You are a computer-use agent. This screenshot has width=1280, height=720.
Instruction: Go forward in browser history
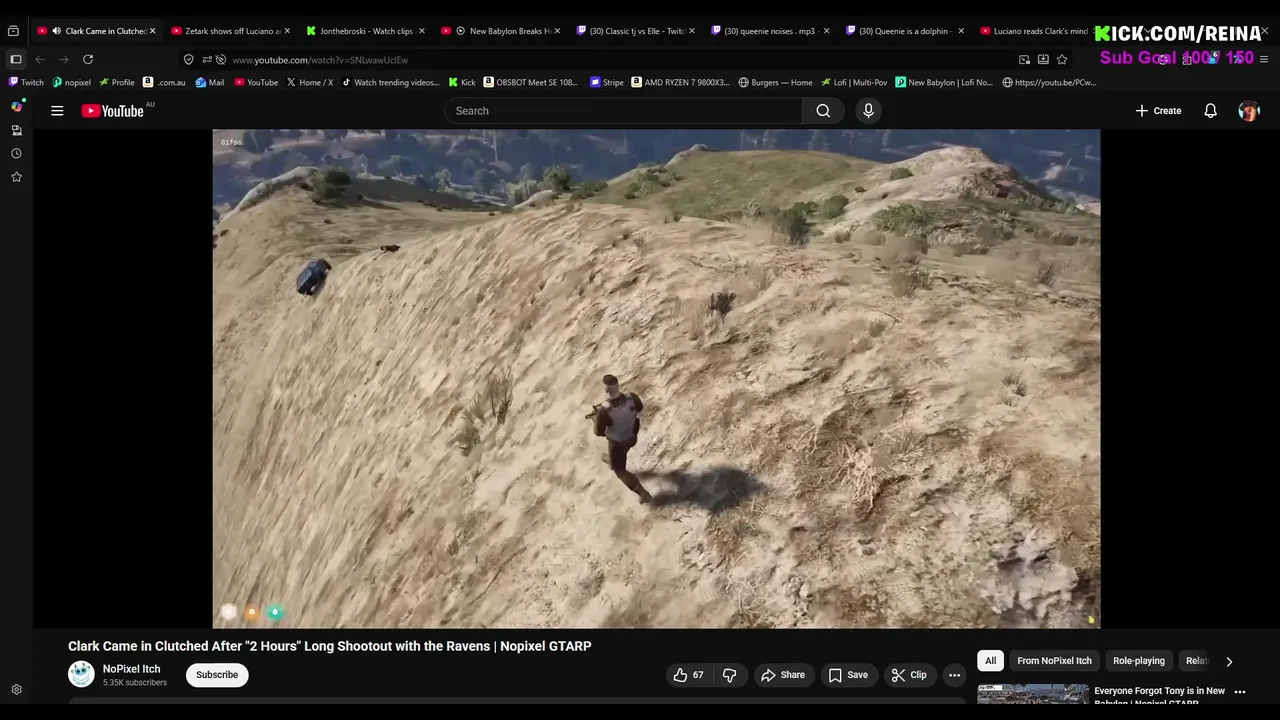click(x=63, y=60)
